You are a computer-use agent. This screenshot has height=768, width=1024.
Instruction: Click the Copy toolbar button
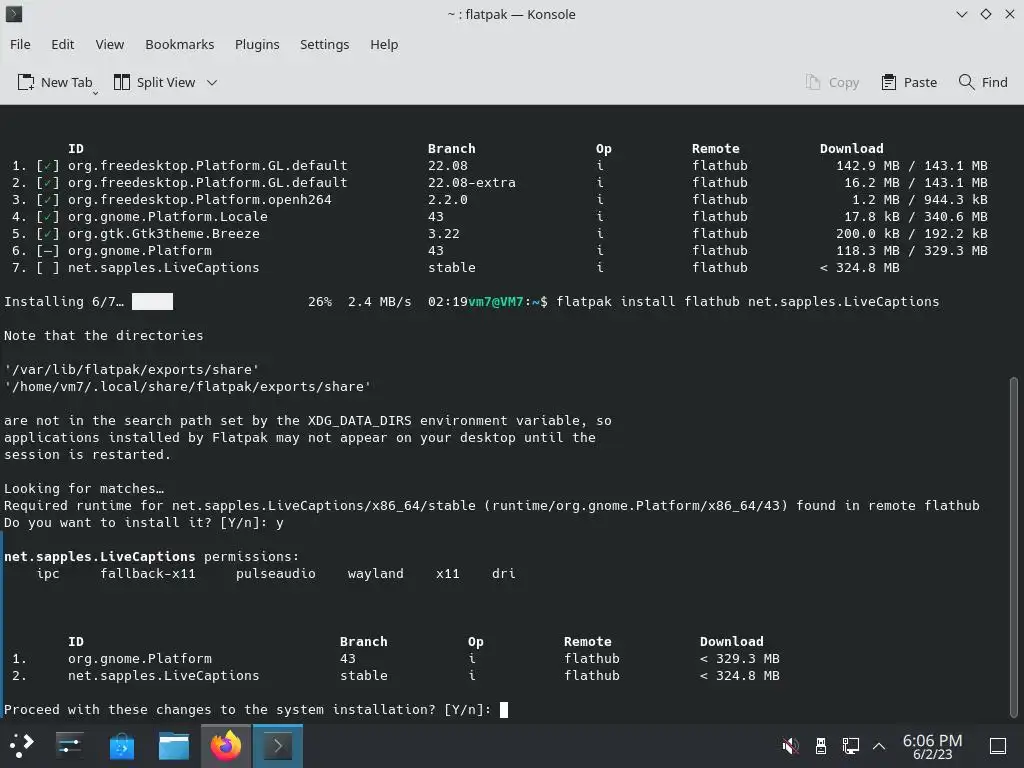832,82
